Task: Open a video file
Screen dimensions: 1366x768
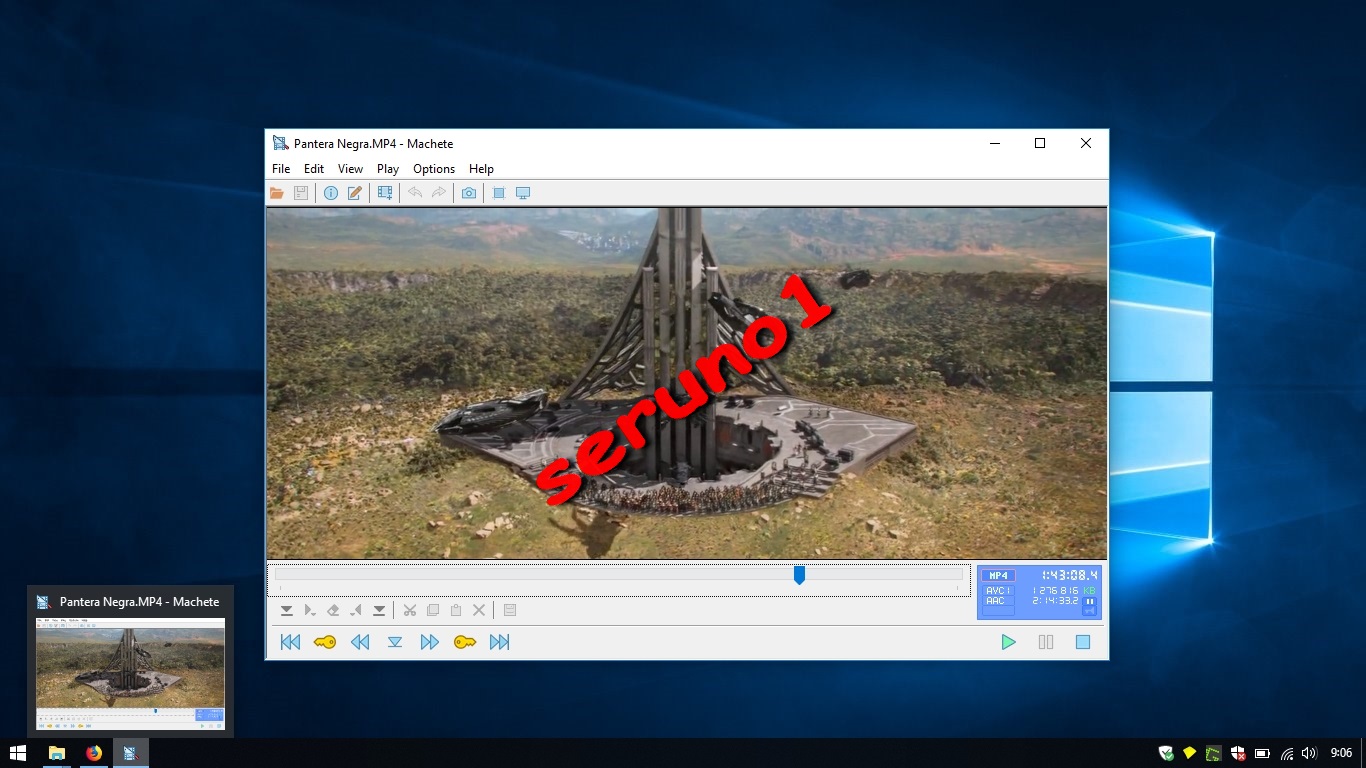Action: click(276, 192)
